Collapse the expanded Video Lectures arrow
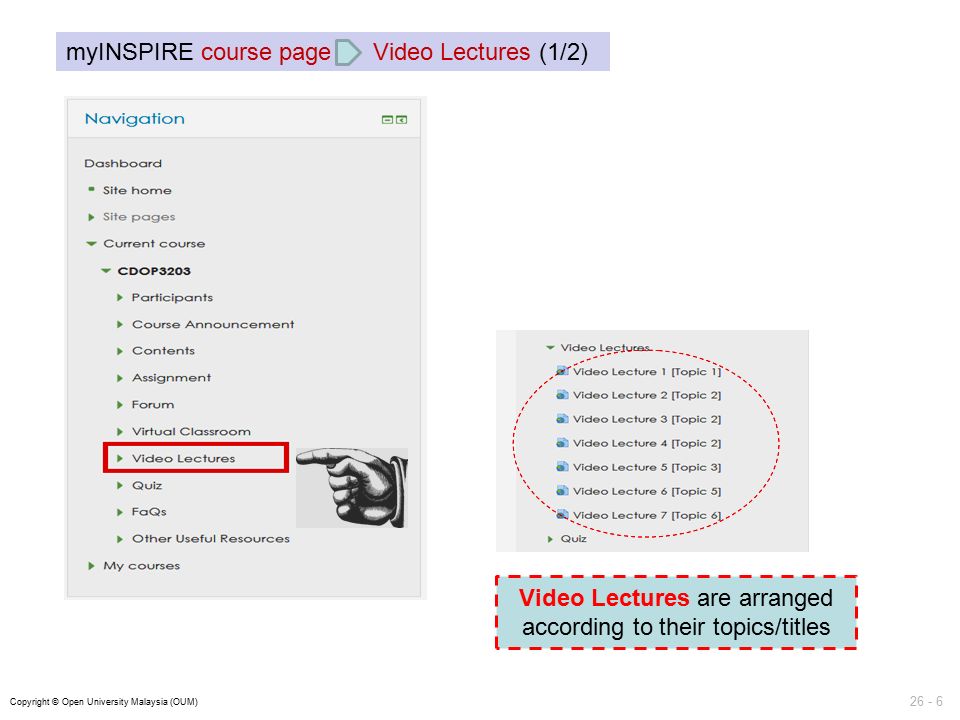This screenshot has width=960, height=720. (550, 348)
